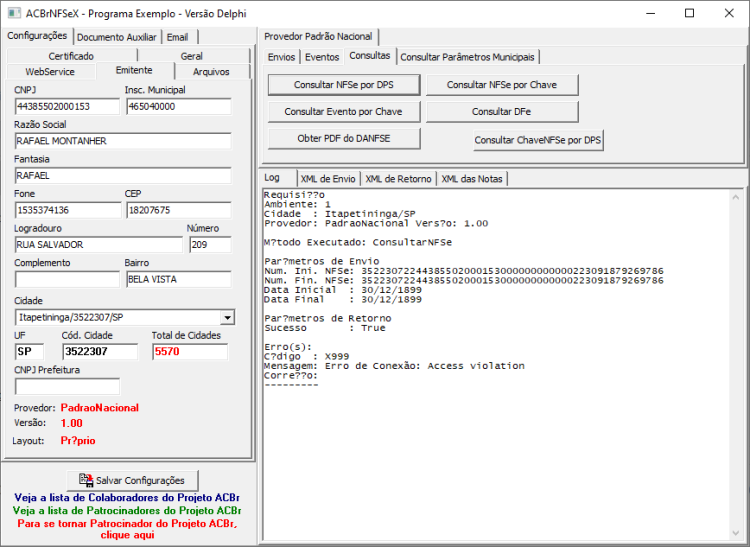The width and height of the screenshot is (750, 547).
Task: Open the WebService tab
Action: [50, 72]
